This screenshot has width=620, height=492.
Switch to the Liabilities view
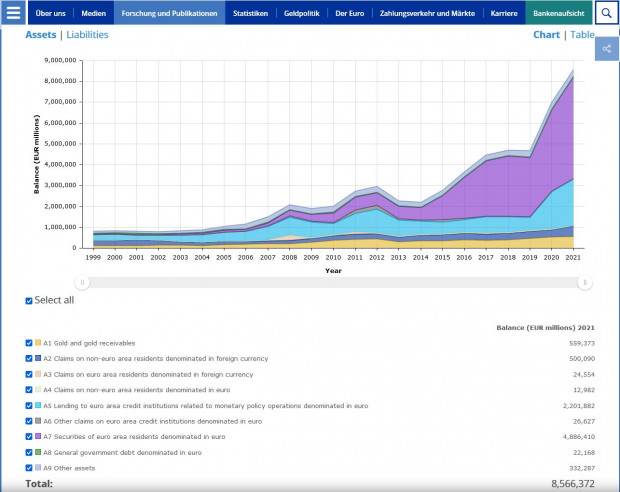(87, 35)
